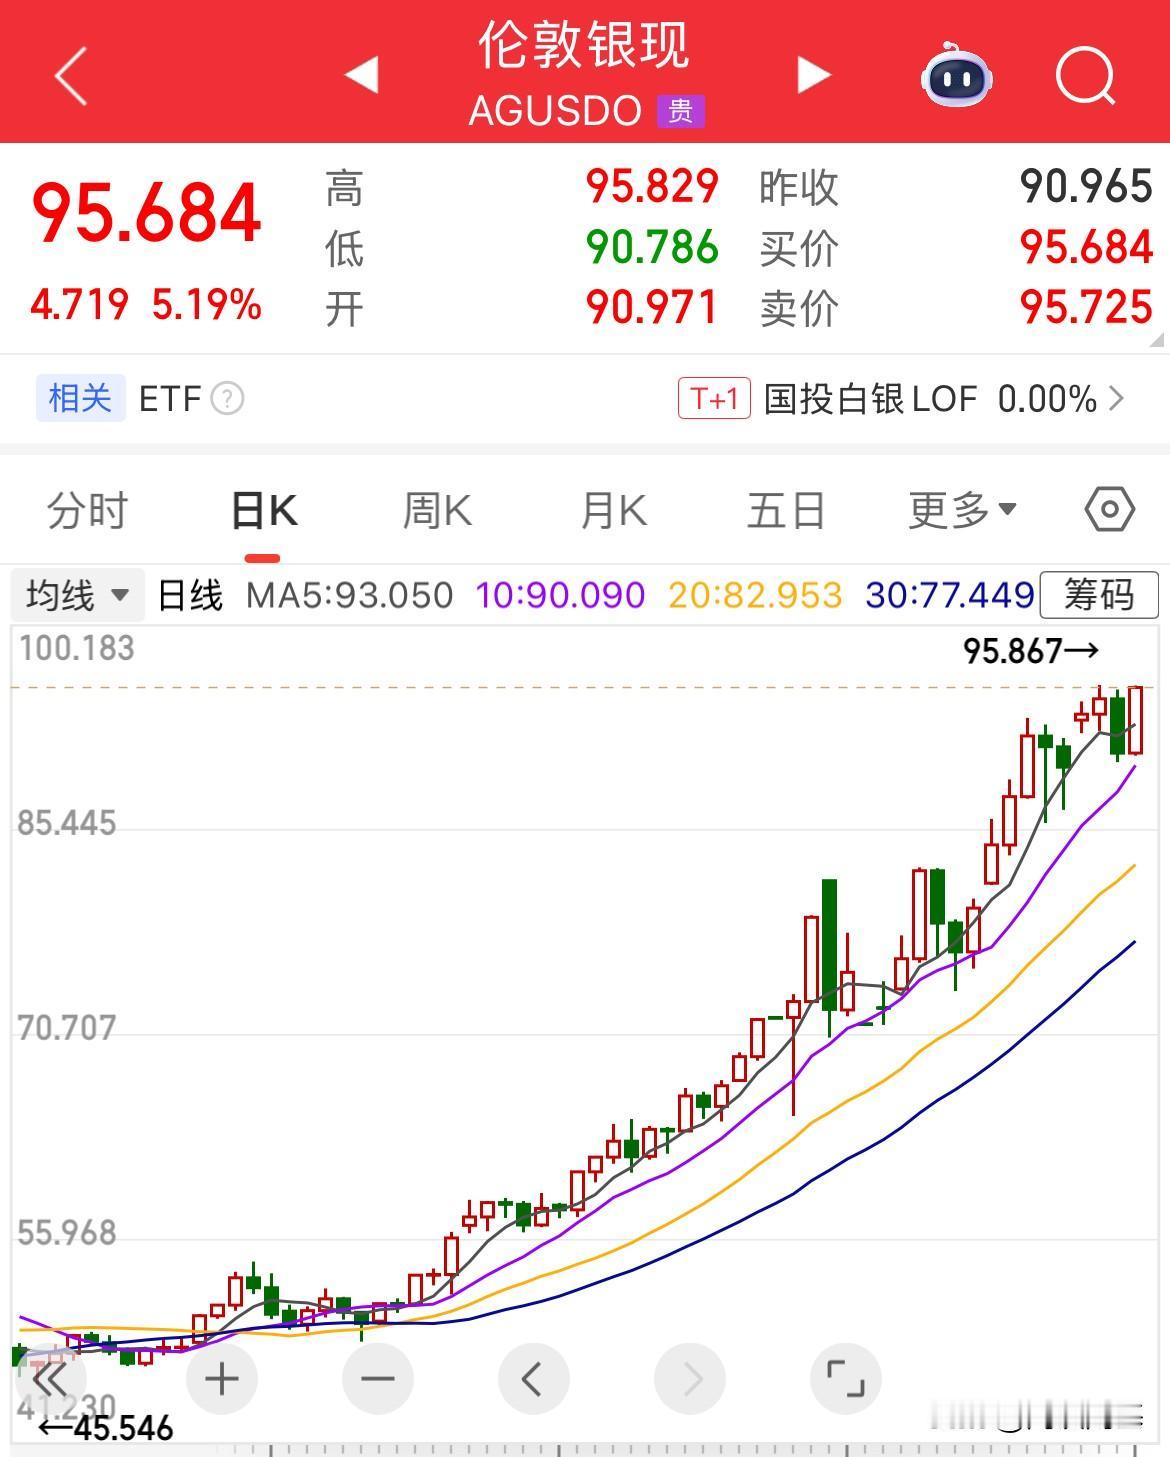Viewport: 1170px width, 1457px height.
Task: Pan the chart right with the right chevron
Action: pos(690,1377)
